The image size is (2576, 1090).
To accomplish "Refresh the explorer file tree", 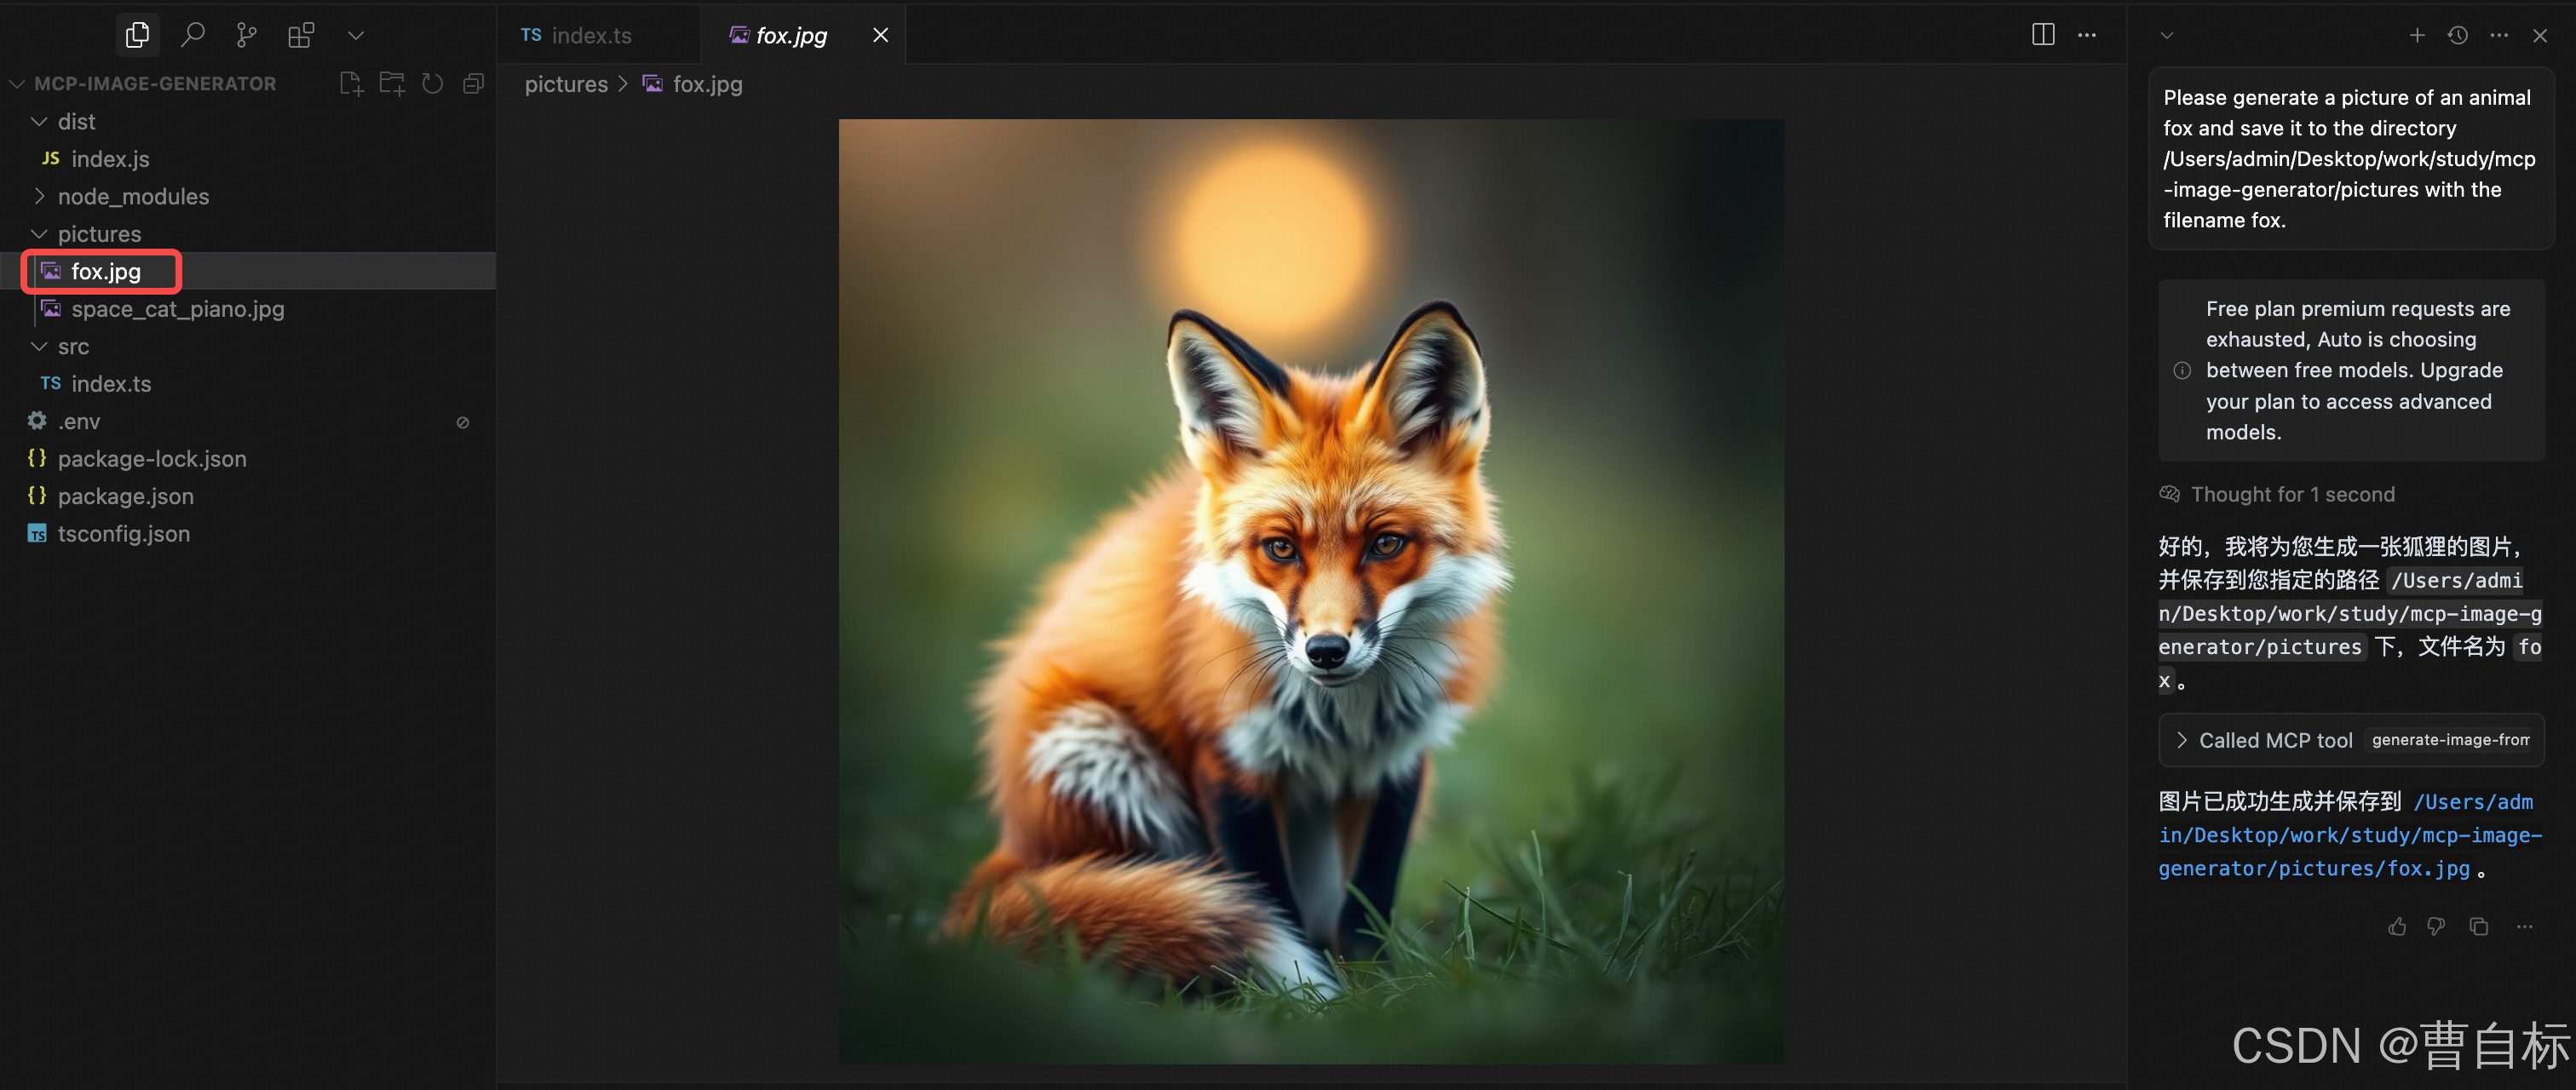I will pos(432,84).
